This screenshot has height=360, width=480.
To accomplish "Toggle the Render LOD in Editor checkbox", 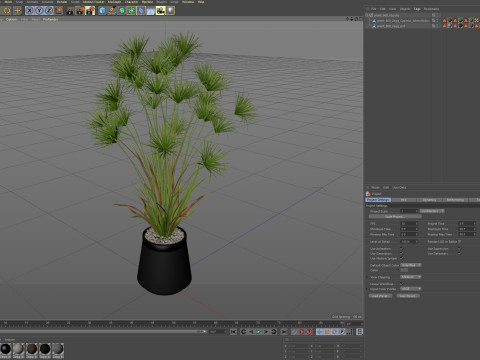I will point(460,241).
